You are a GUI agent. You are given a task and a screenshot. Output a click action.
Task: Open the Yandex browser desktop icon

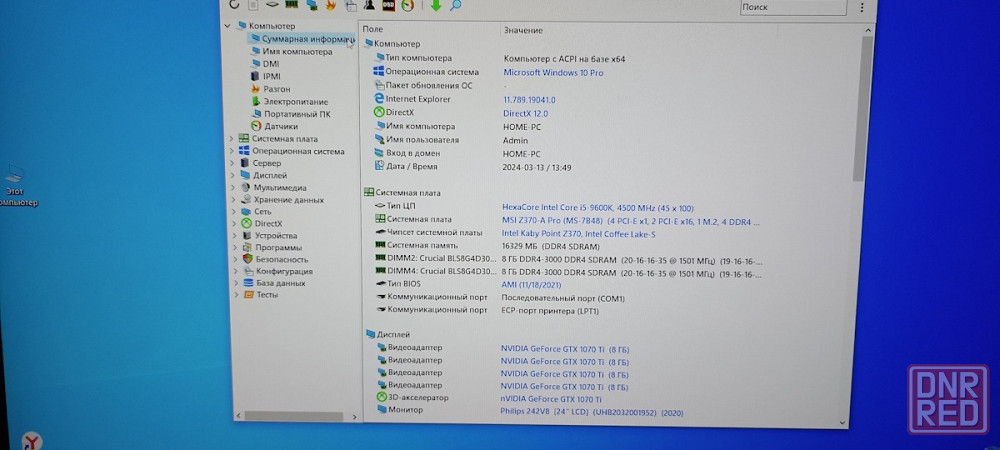31,440
